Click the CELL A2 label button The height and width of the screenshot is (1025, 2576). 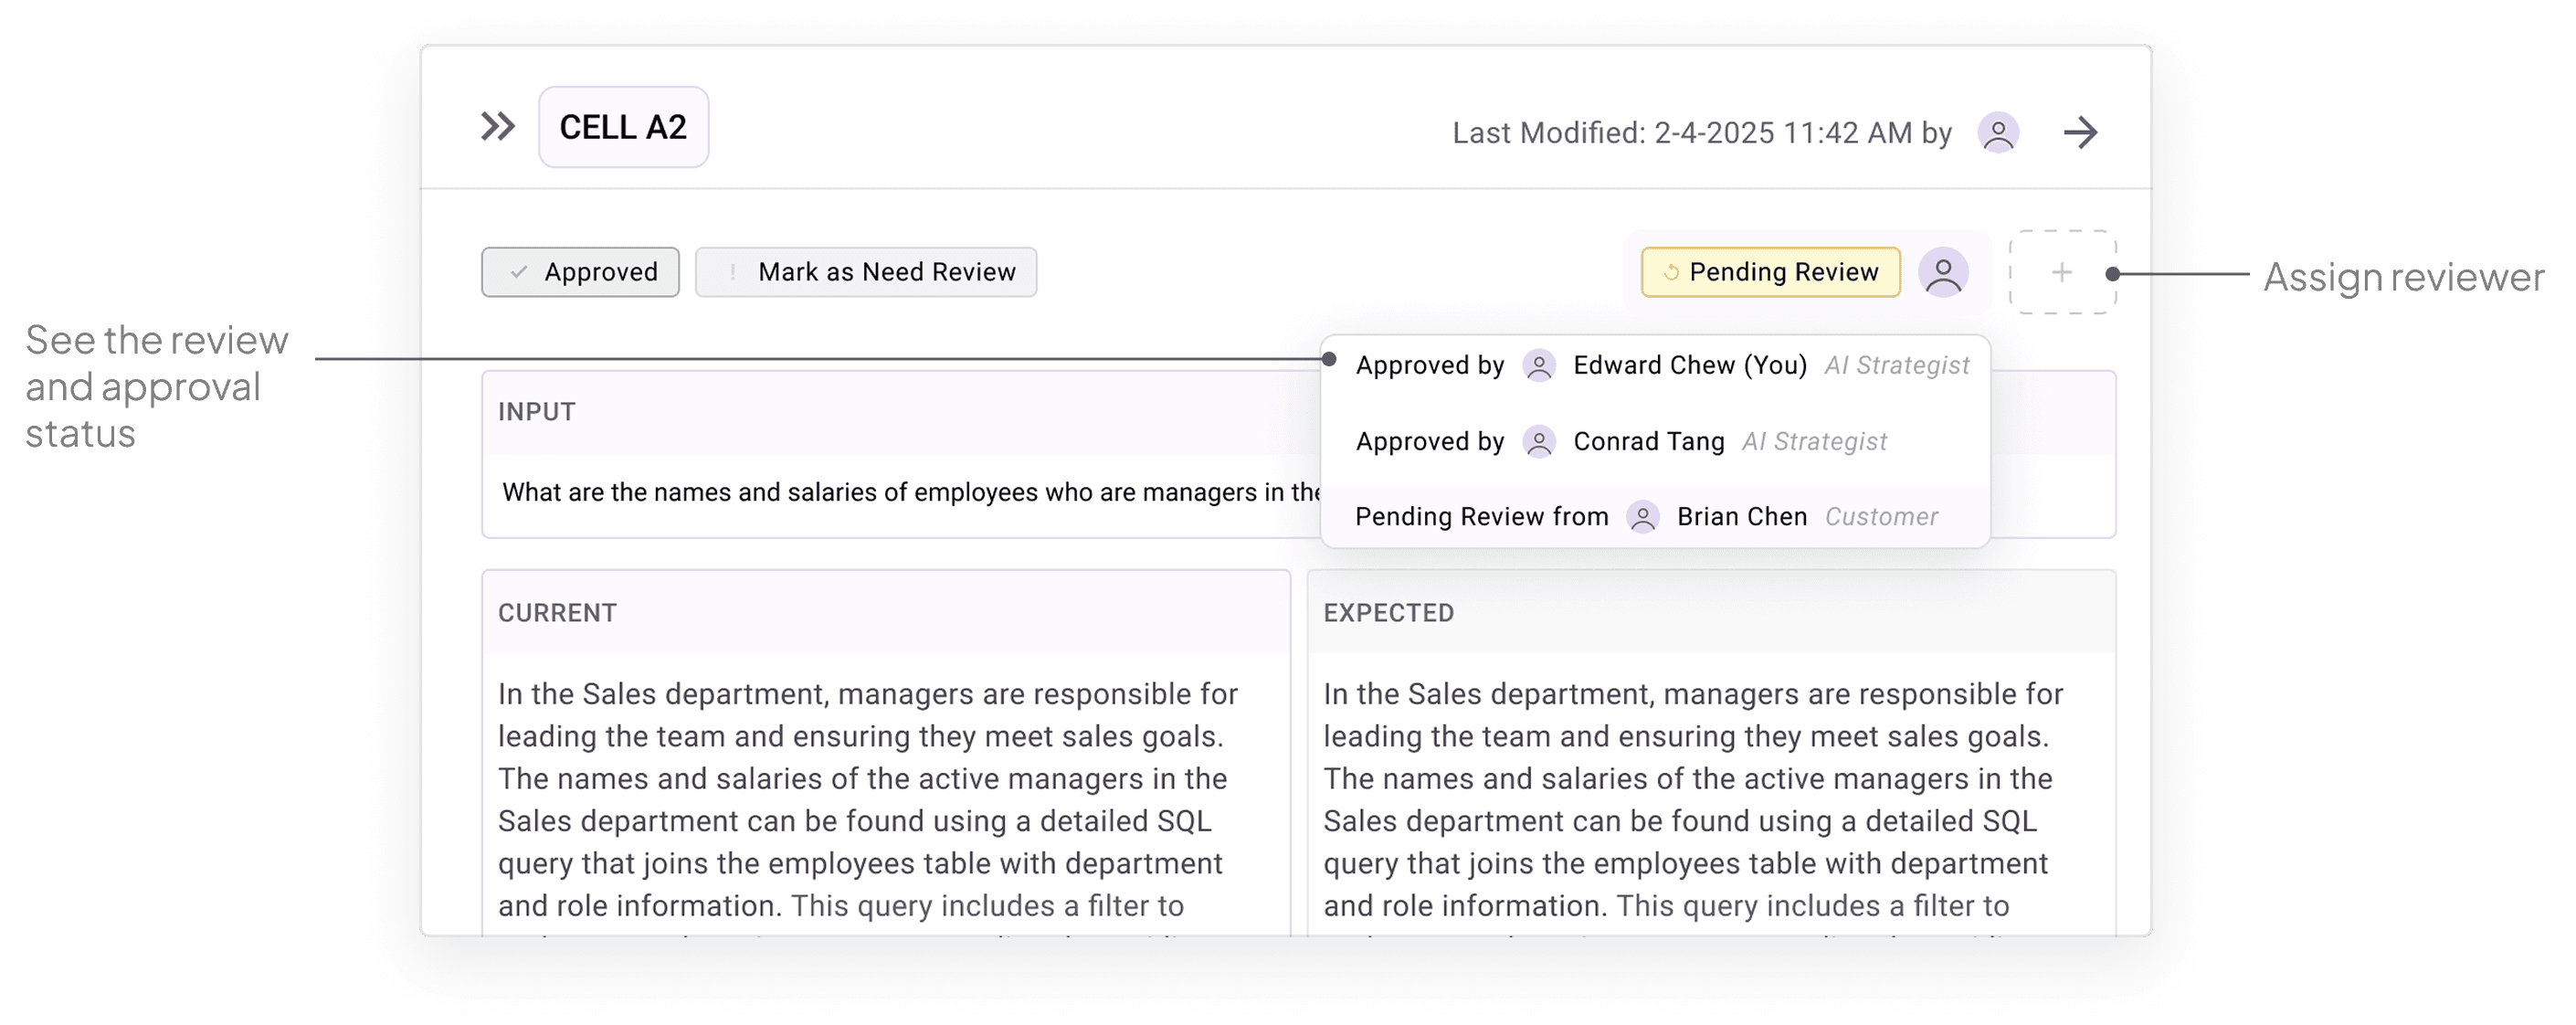click(x=623, y=127)
